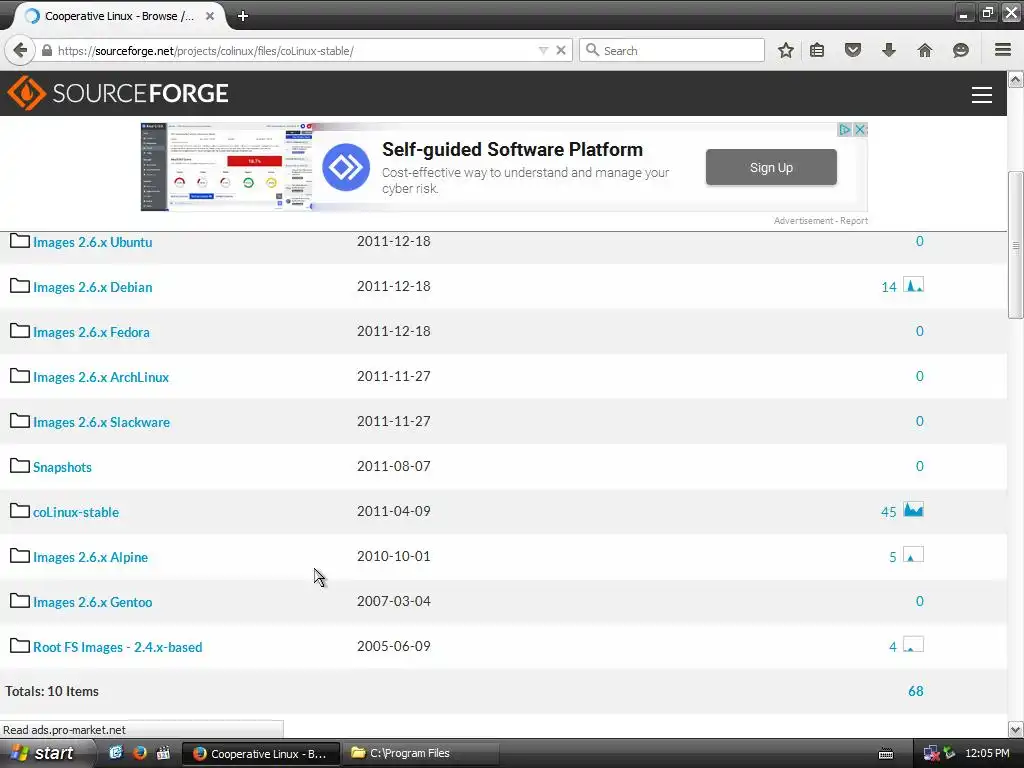
Task: Open Images 2.6.x Slackware folder
Action: pos(102,423)
